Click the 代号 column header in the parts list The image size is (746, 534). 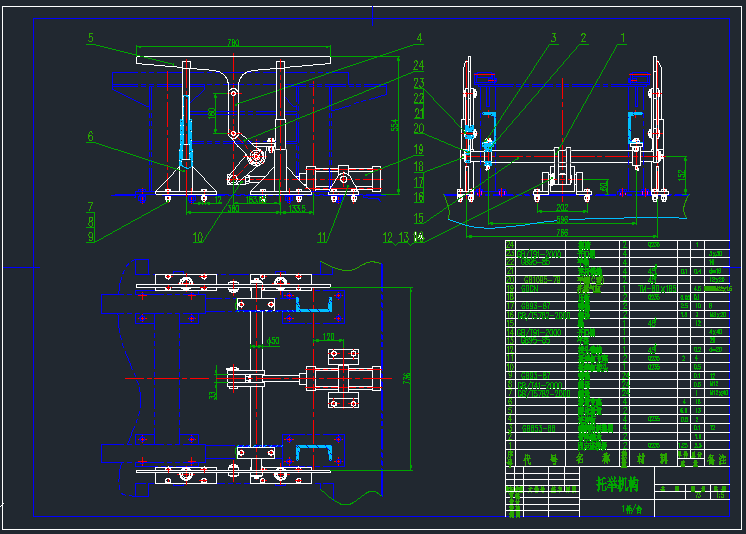(540, 459)
